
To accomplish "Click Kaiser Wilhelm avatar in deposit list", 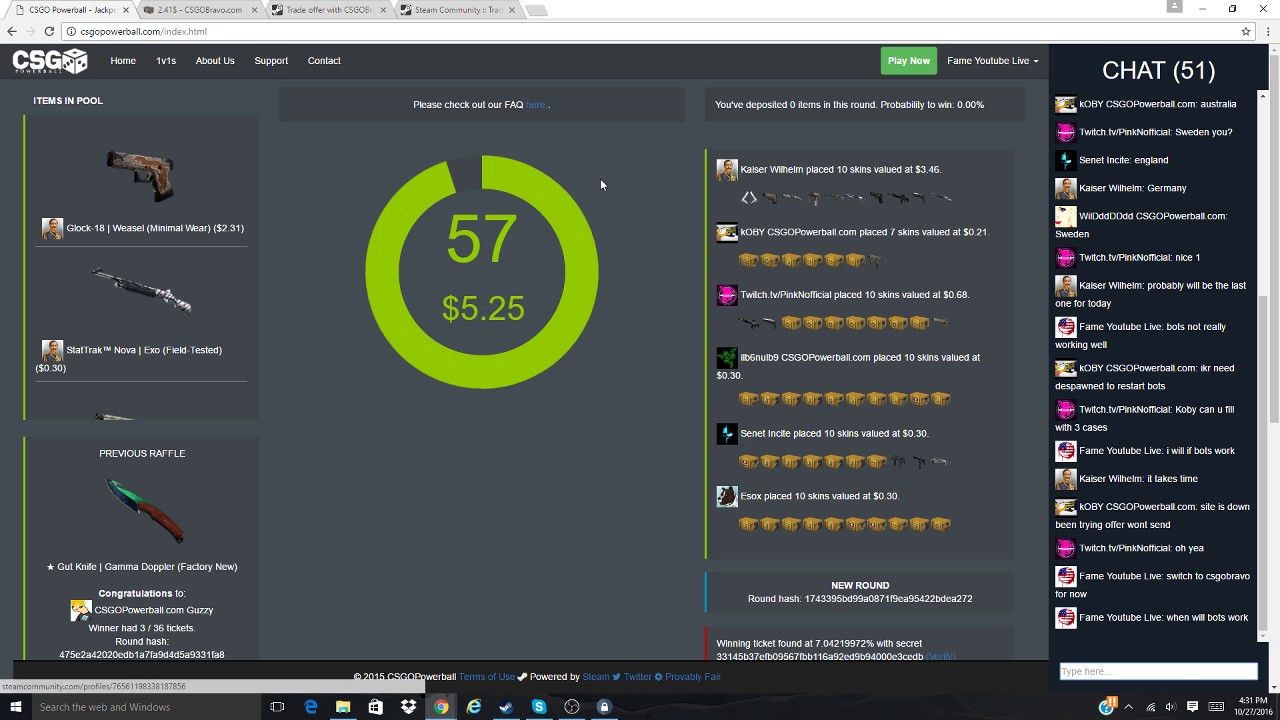I will (x=727, y=170).
